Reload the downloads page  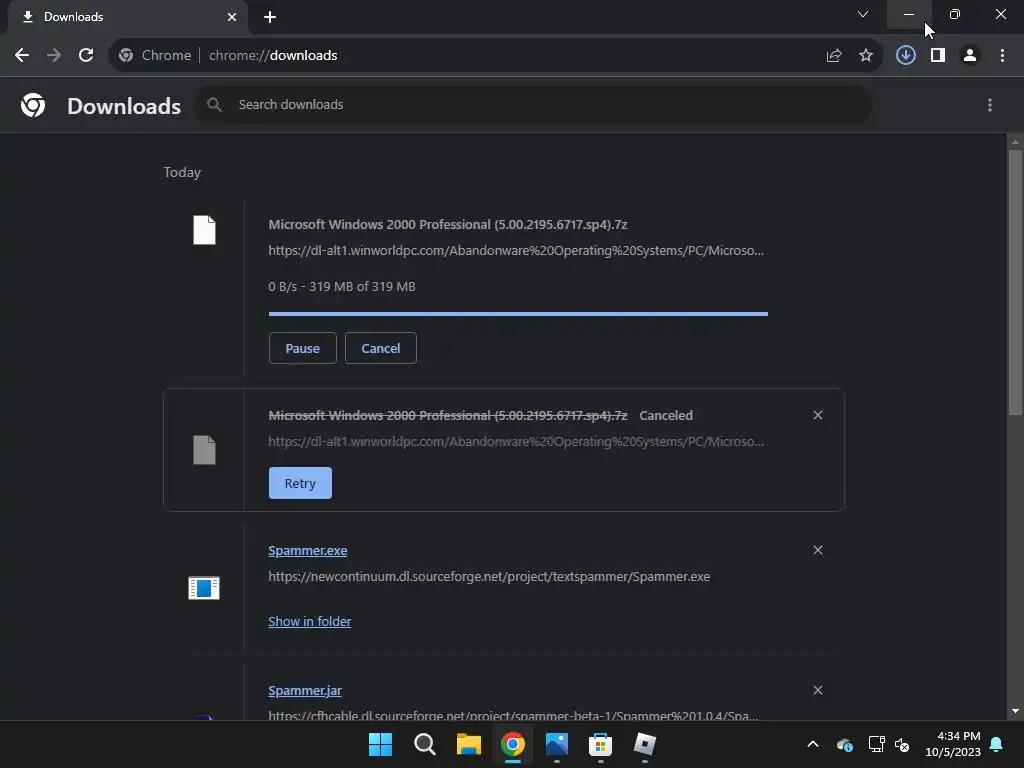[86, 56]
